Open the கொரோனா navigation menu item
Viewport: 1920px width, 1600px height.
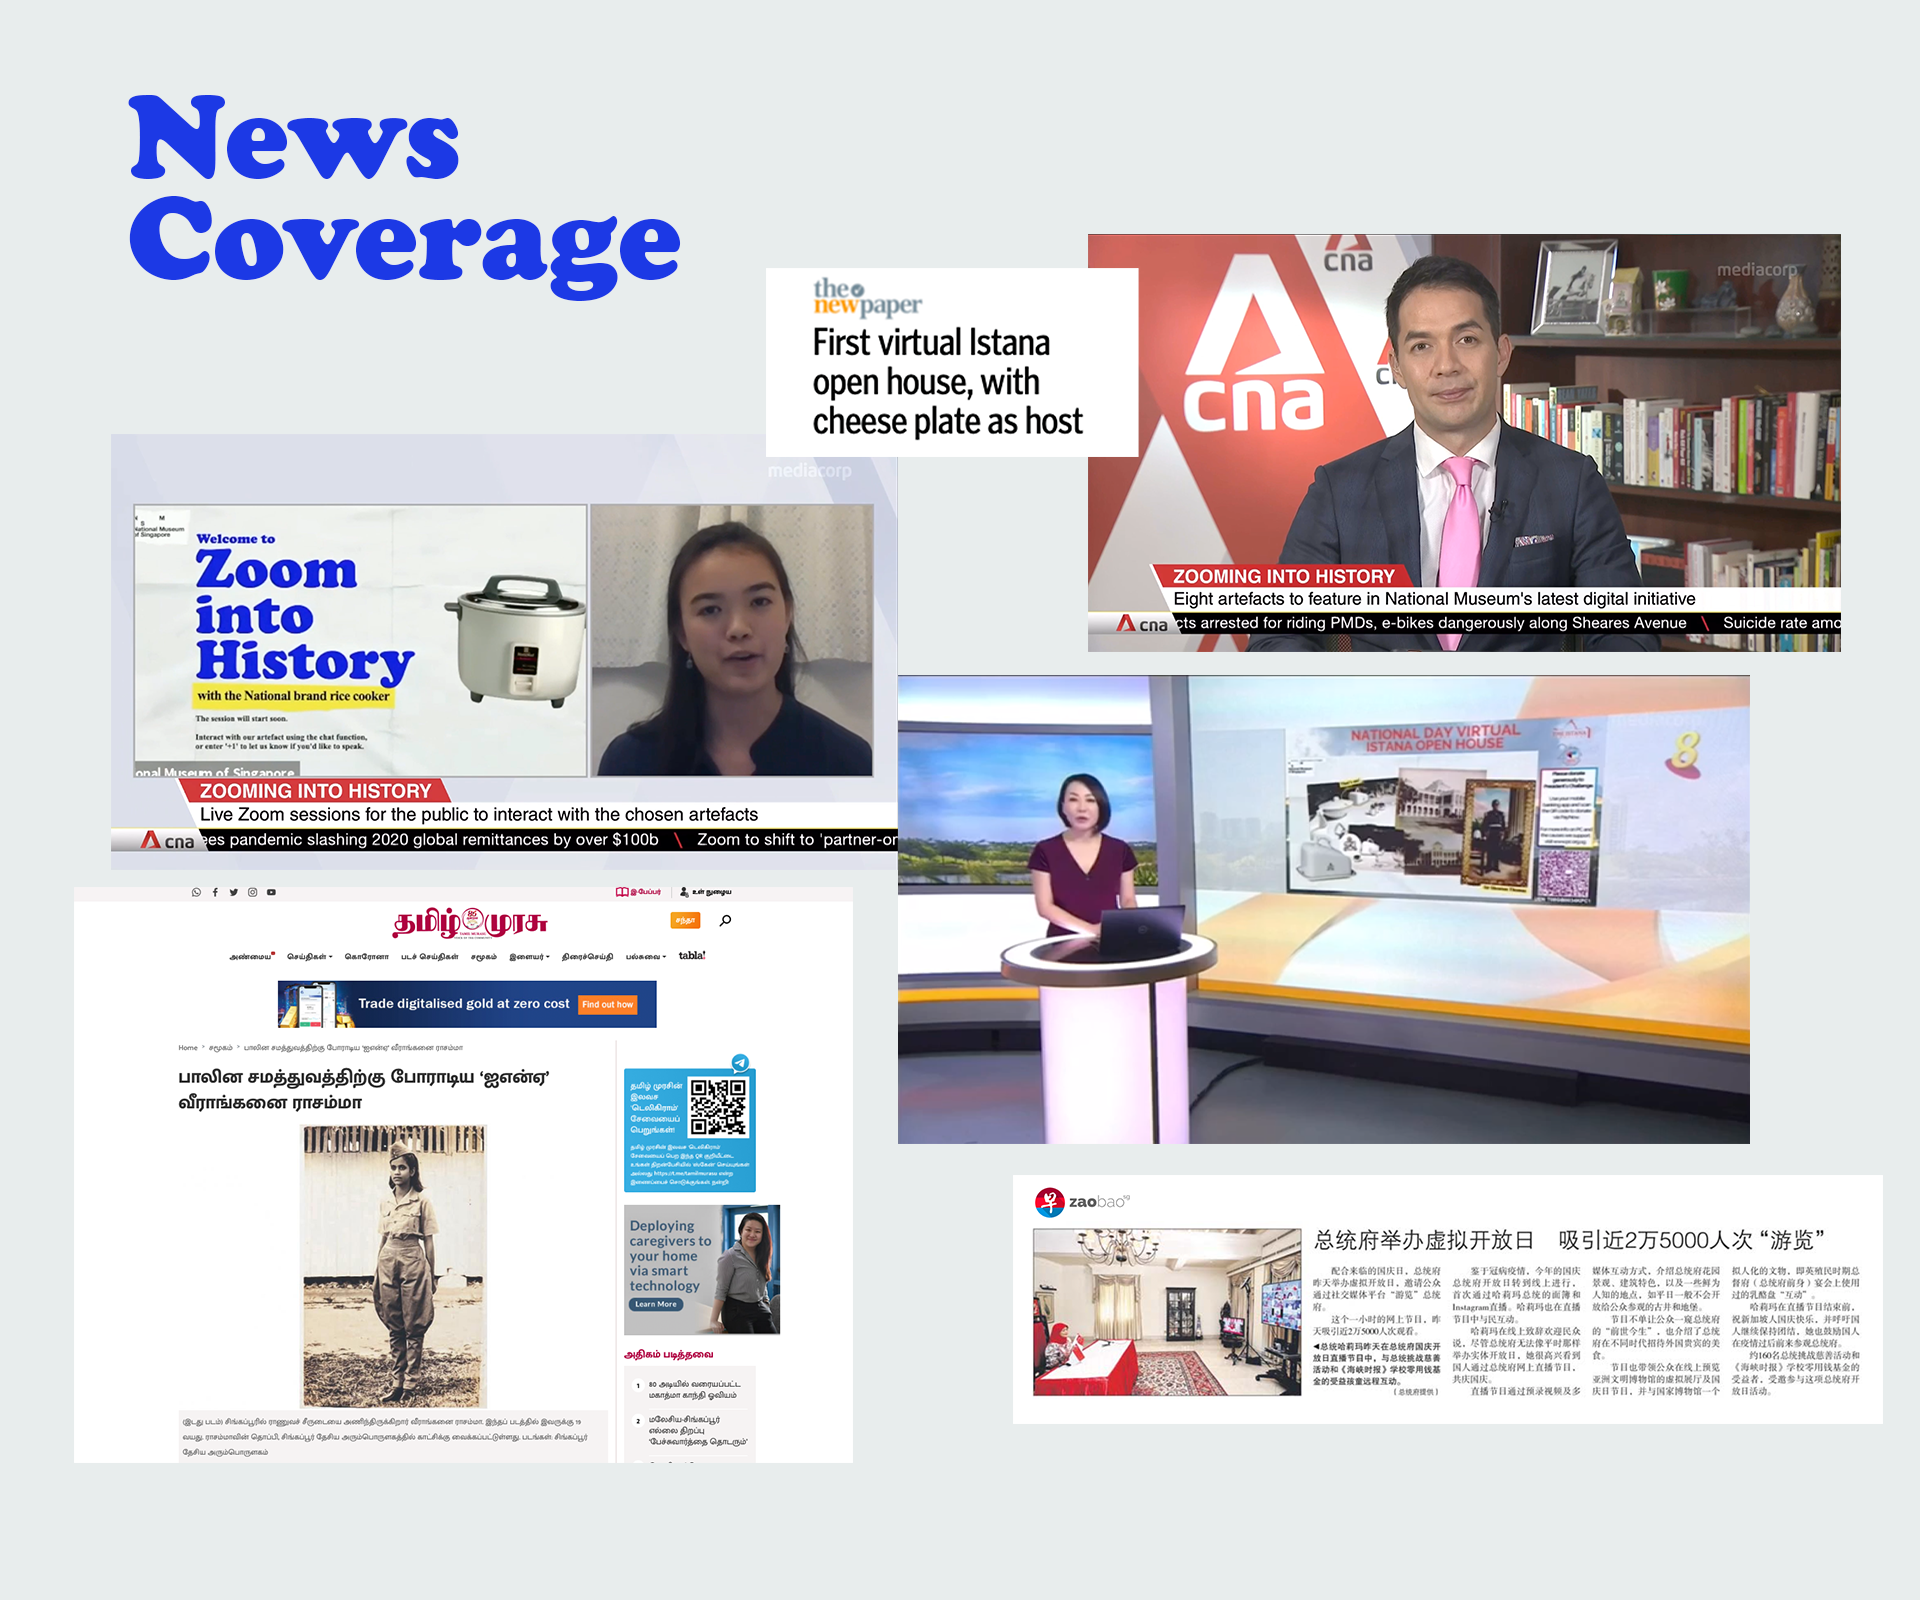tap(366, 957)
